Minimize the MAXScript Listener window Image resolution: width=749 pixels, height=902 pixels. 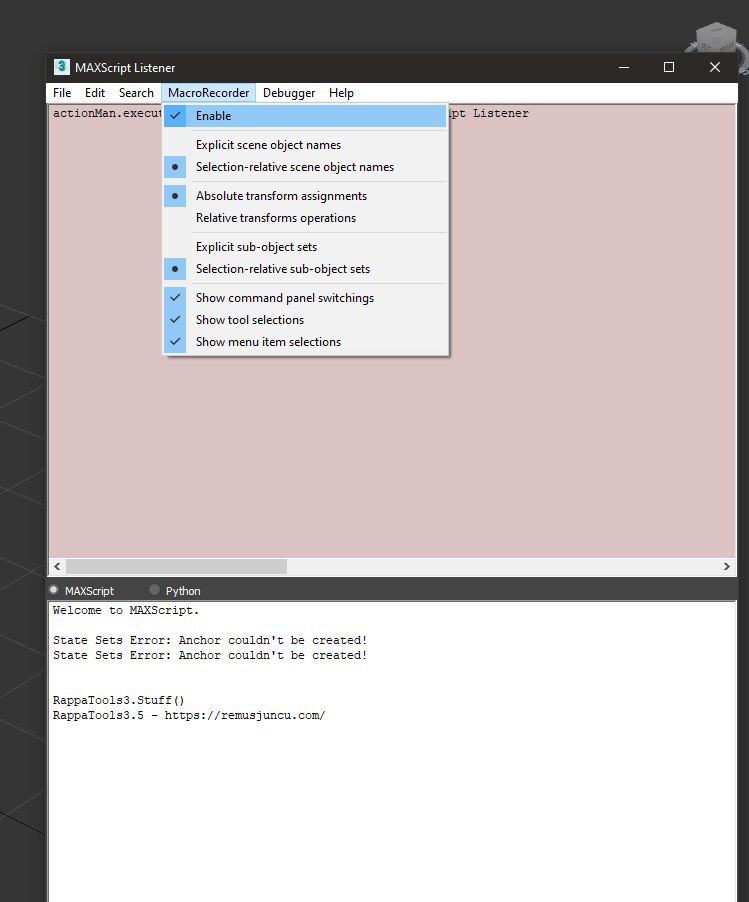[x=624, y=67]
